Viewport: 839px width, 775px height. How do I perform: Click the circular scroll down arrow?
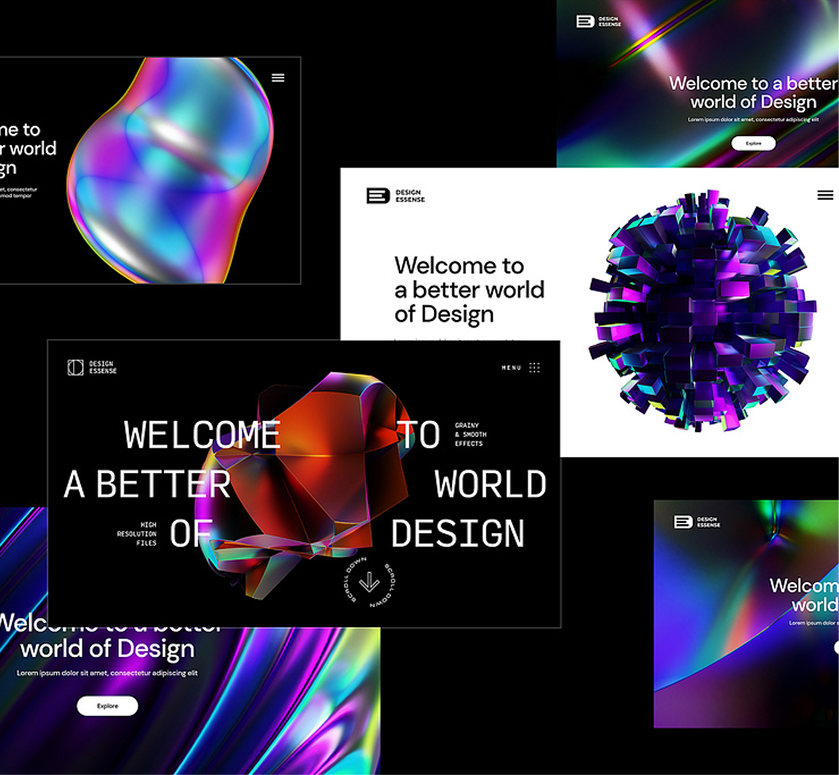(x=368, y=581)
